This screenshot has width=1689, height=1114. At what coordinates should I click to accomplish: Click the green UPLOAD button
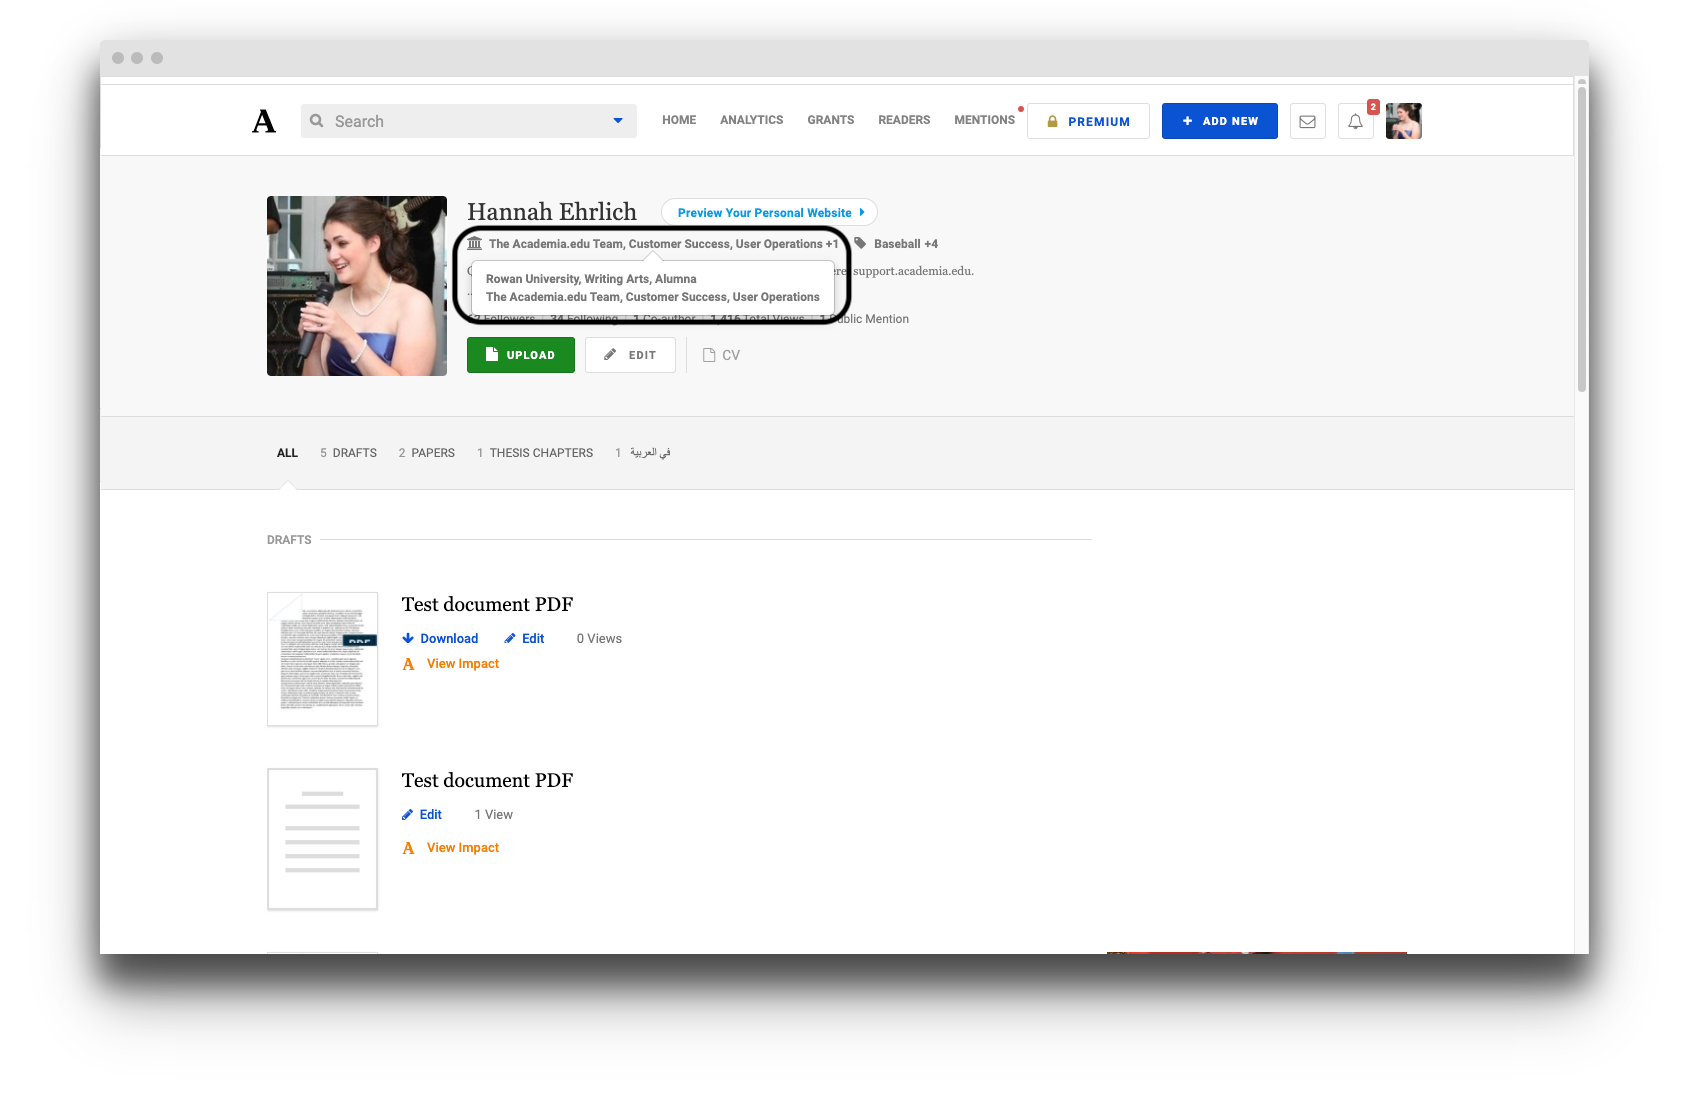tap(520, 355)
